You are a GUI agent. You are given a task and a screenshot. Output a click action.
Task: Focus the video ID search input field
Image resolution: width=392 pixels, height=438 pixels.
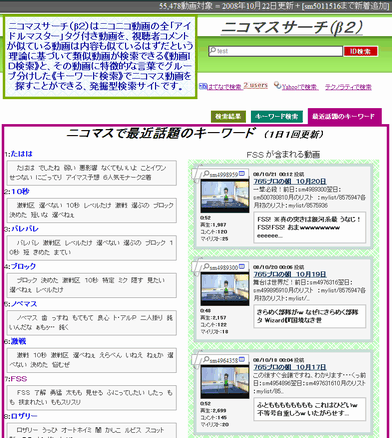tap(275, 51)
